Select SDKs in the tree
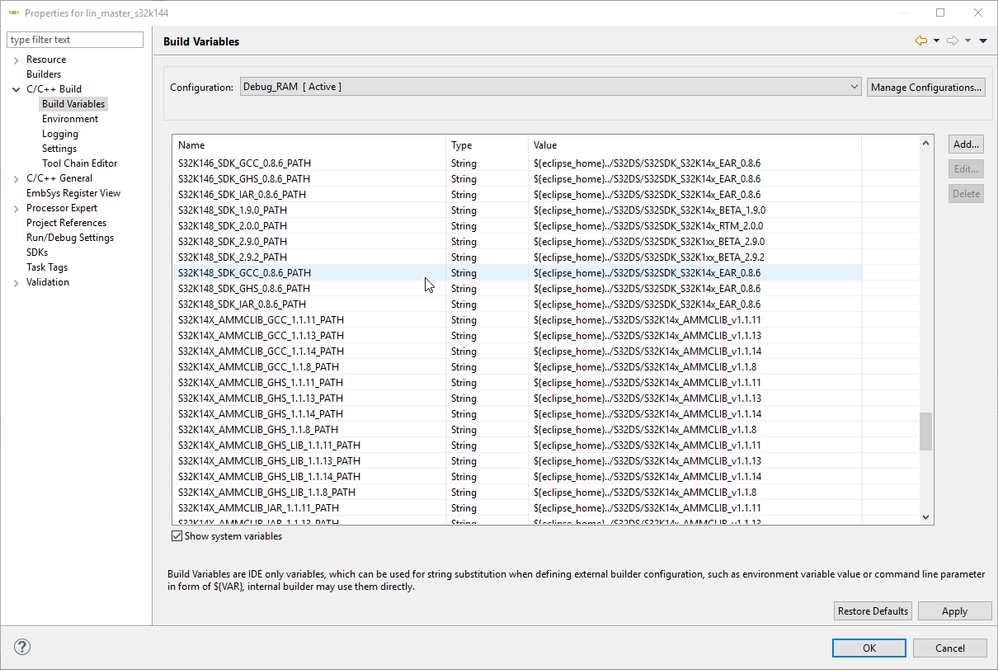This screenshot has width=998, height=670. [x=37, y=253]
